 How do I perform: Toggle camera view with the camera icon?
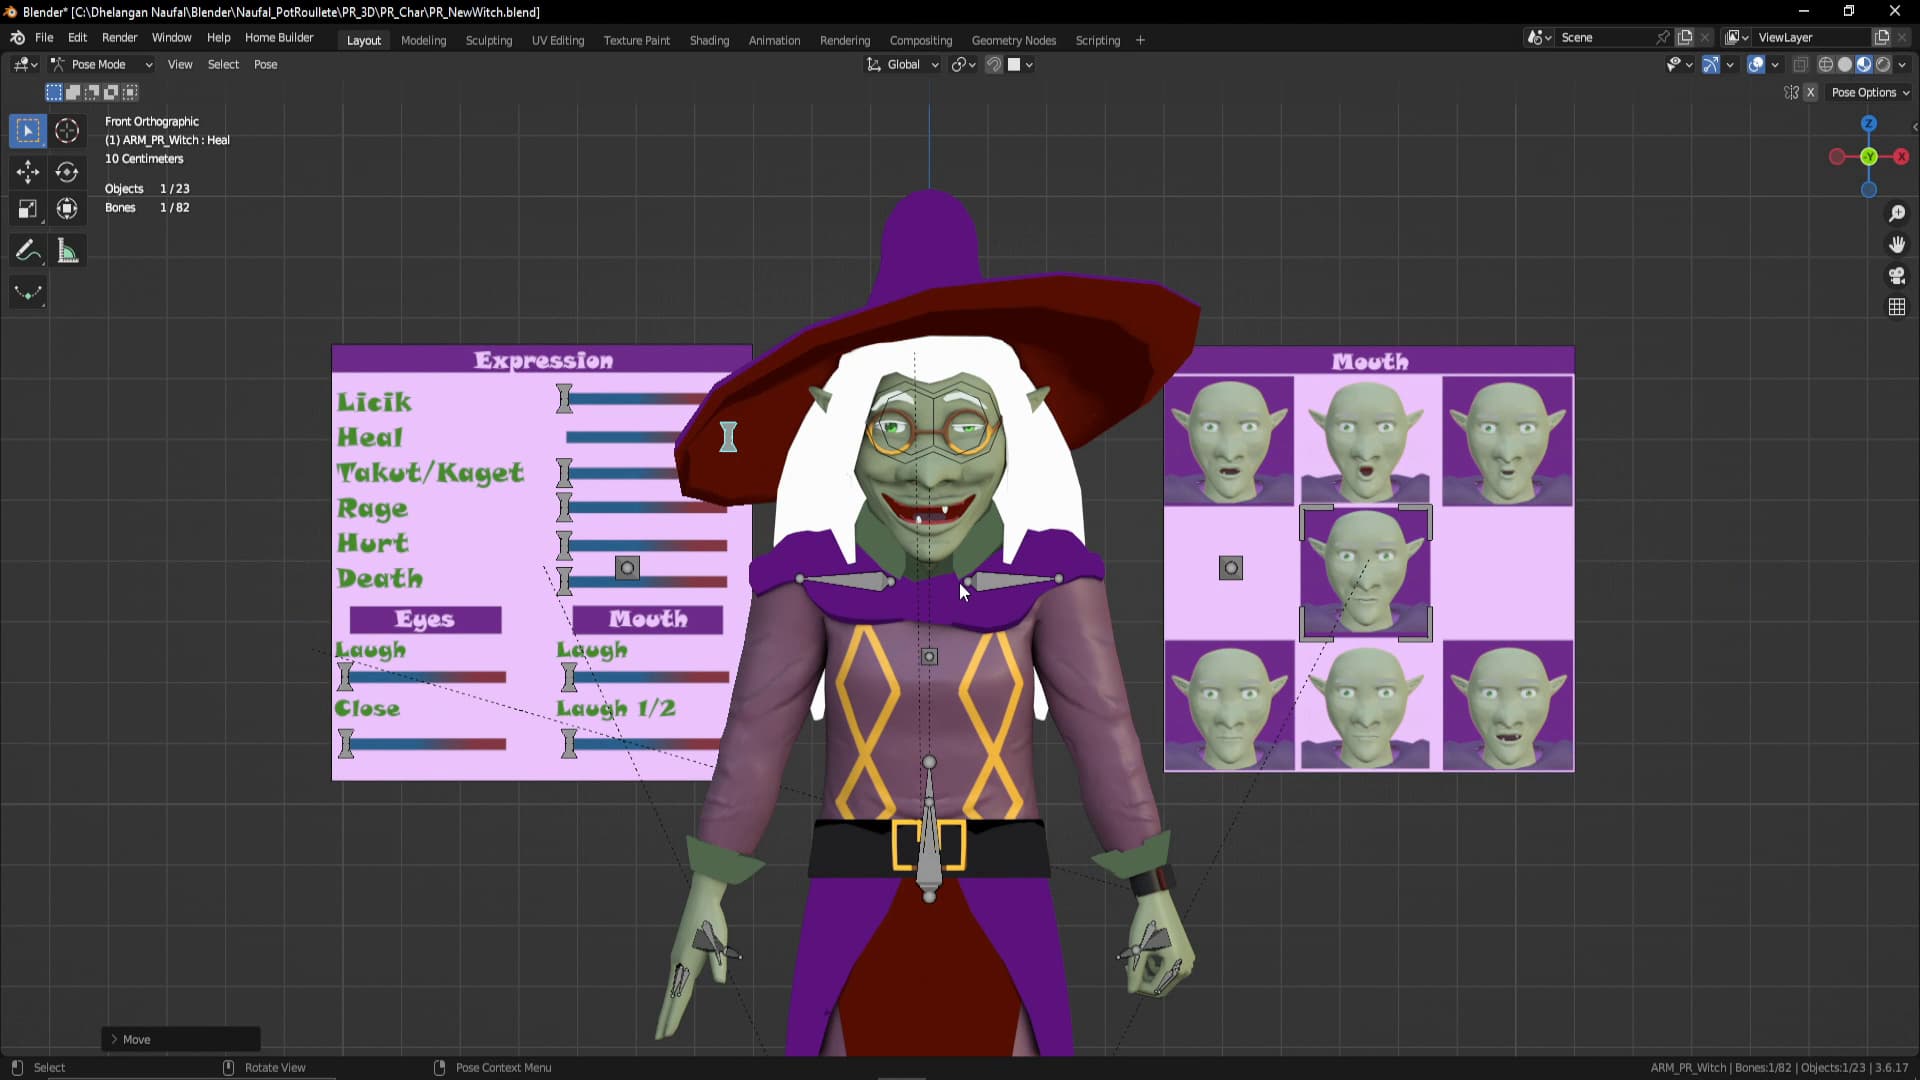(x=1896, y=276)
